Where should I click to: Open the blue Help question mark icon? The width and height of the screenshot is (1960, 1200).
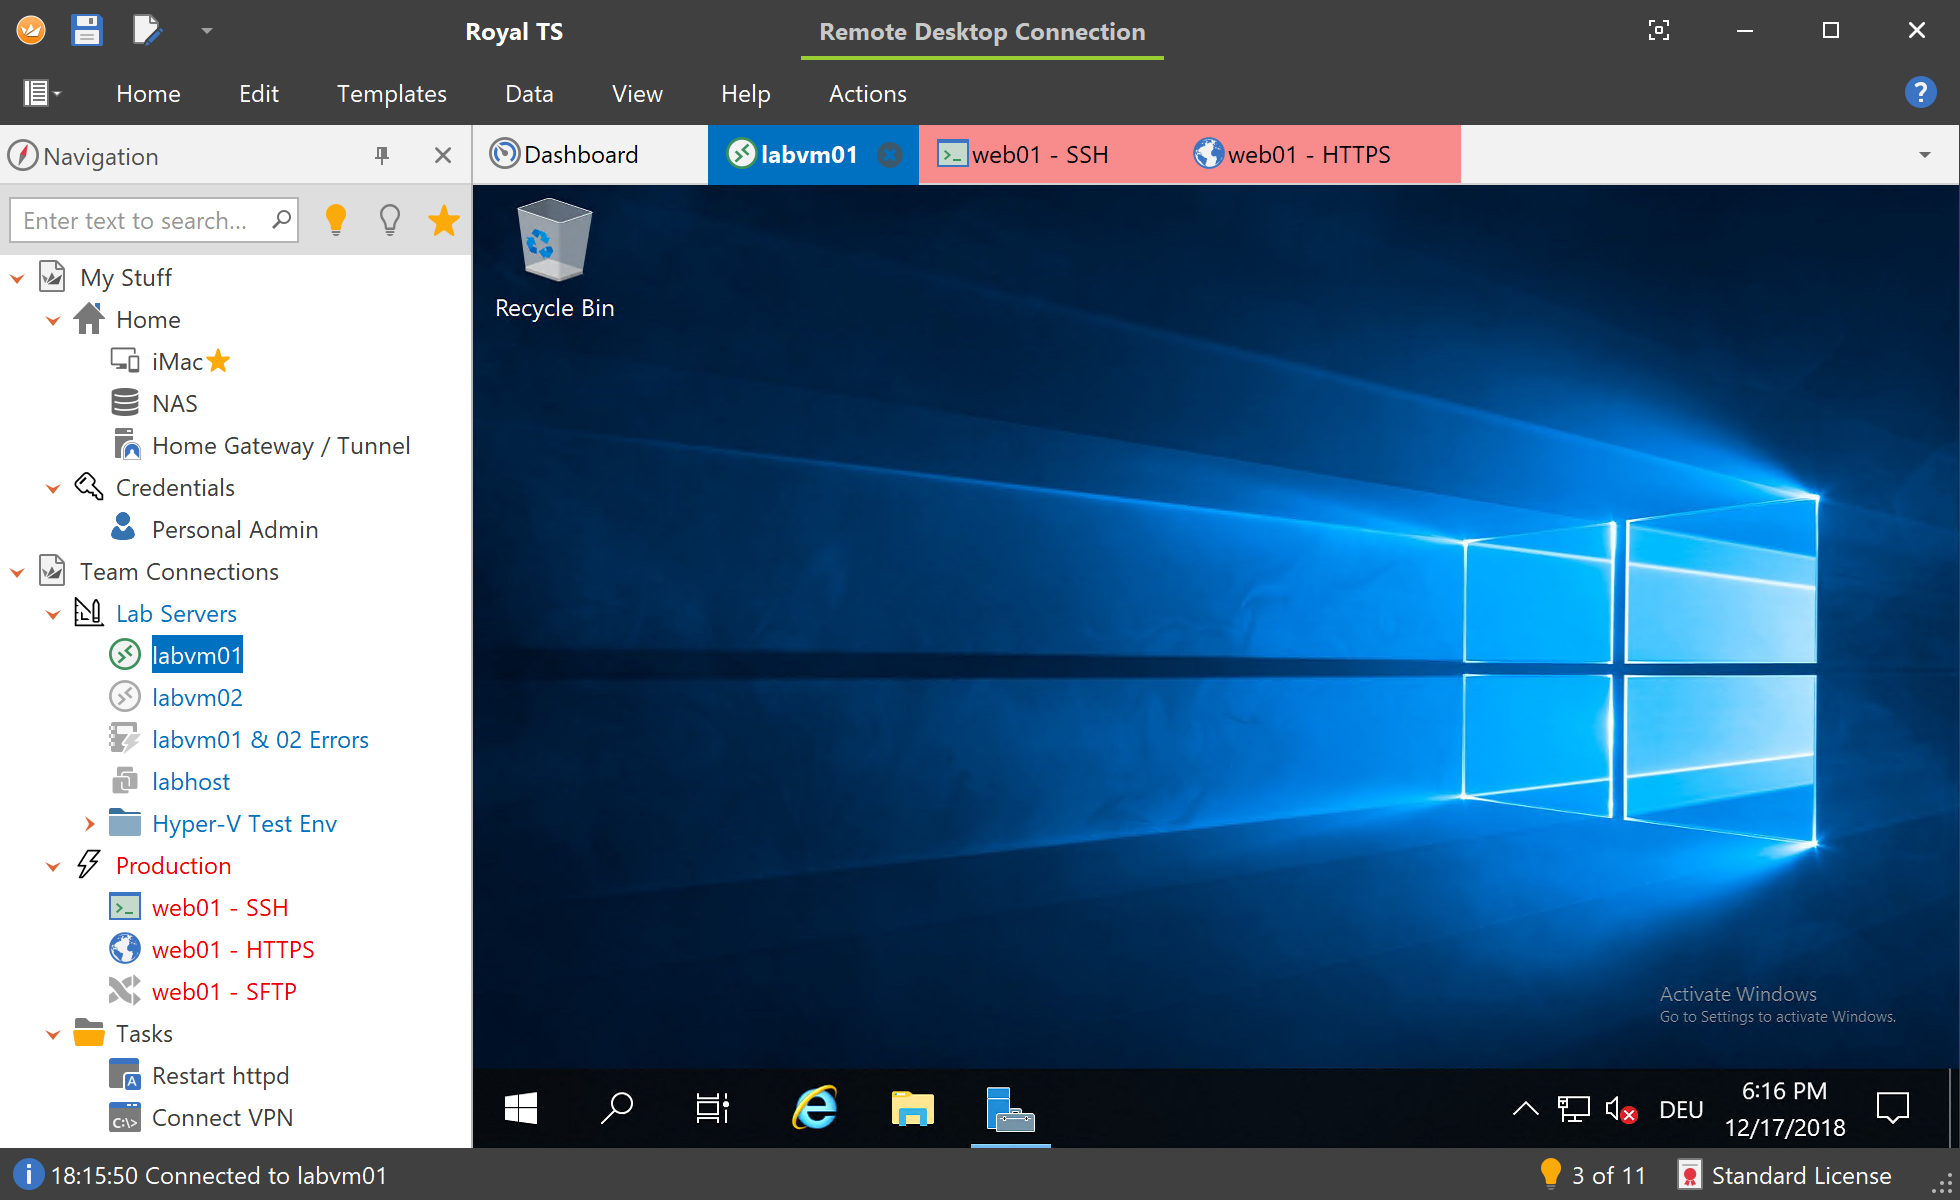click(x=1920, y=93)
